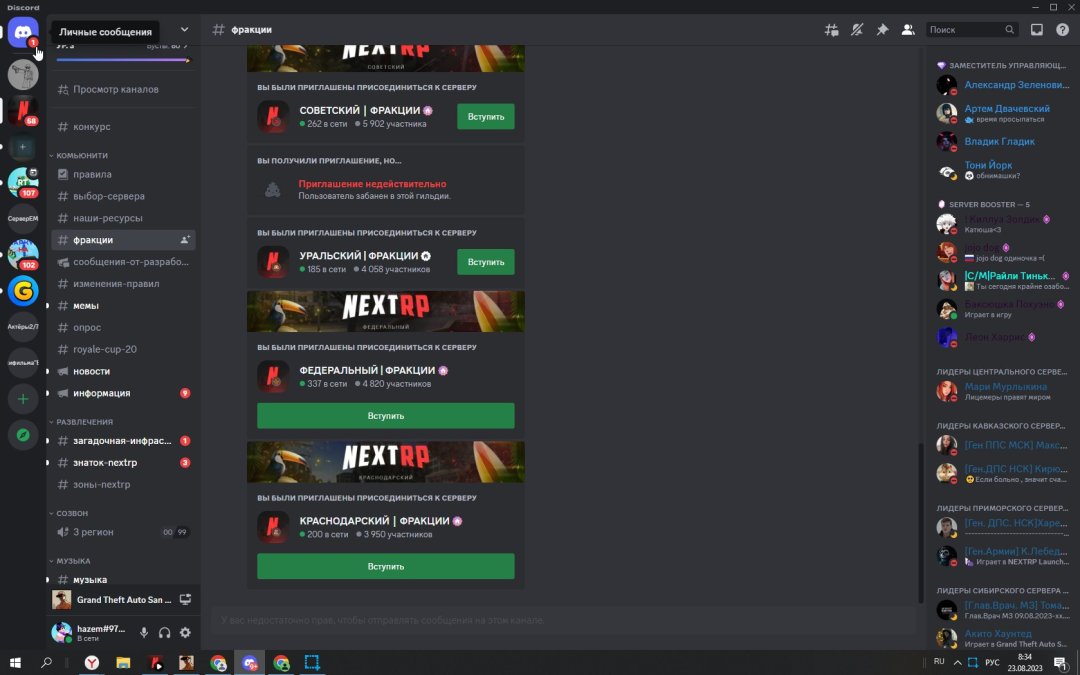
Task: Toggle microphone mute in user panel
Action: [x=144, y=632]
